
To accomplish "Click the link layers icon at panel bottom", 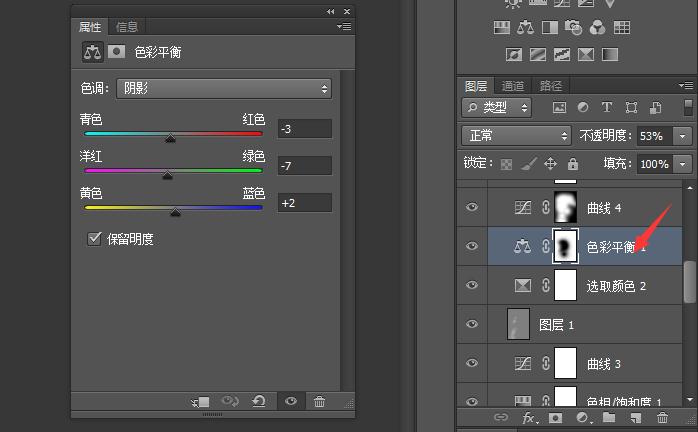I will tap(501, 417).
